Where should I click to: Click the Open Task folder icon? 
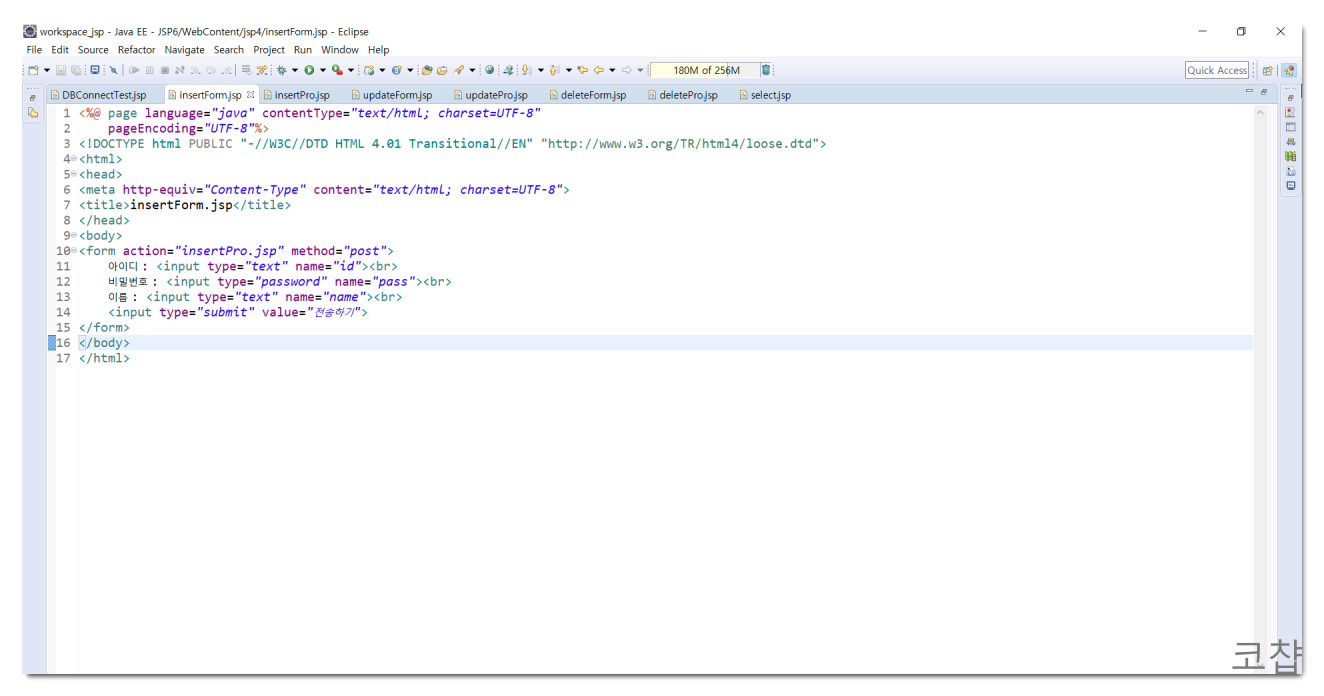coord(442,70)
